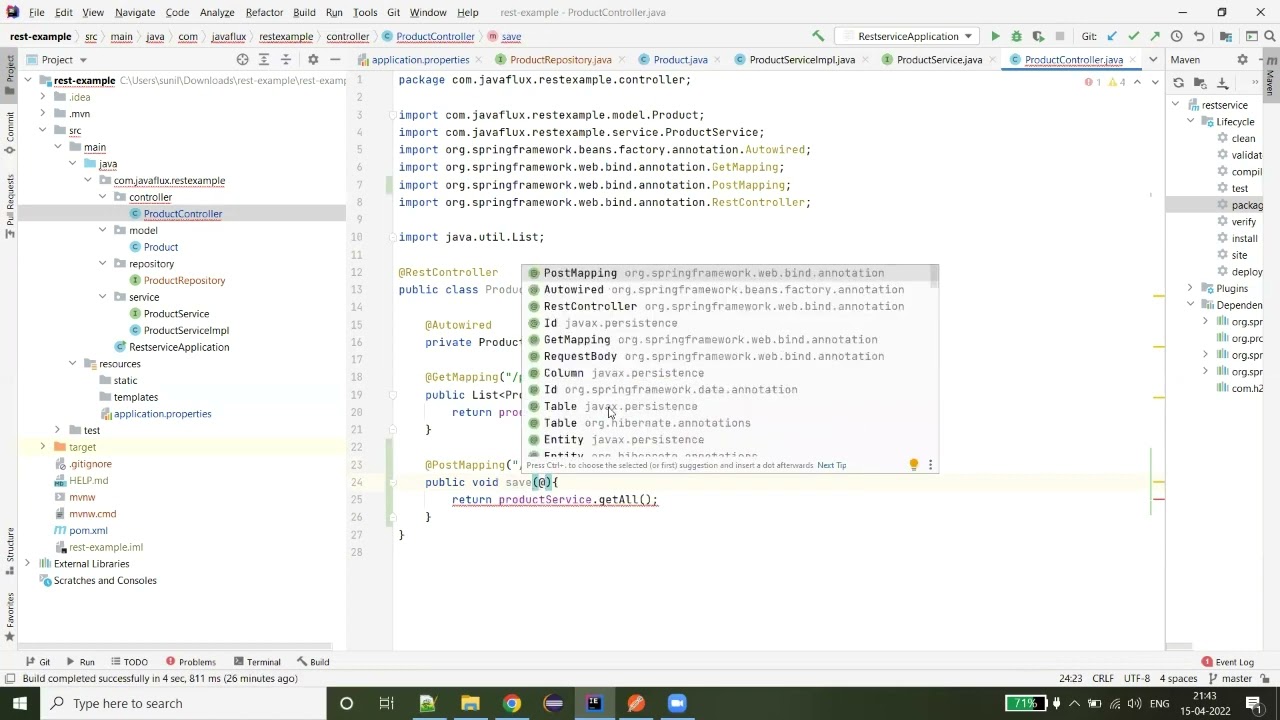
Task: Click the Git update project arrow
Action: [x=1112, y=37]
